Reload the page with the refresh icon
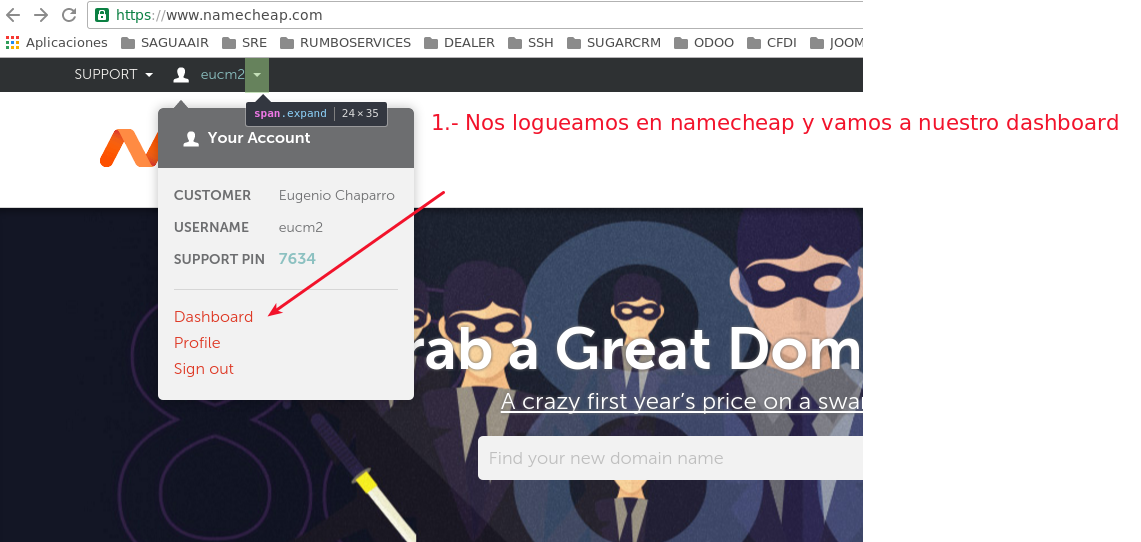 click(x=69, y=15)
